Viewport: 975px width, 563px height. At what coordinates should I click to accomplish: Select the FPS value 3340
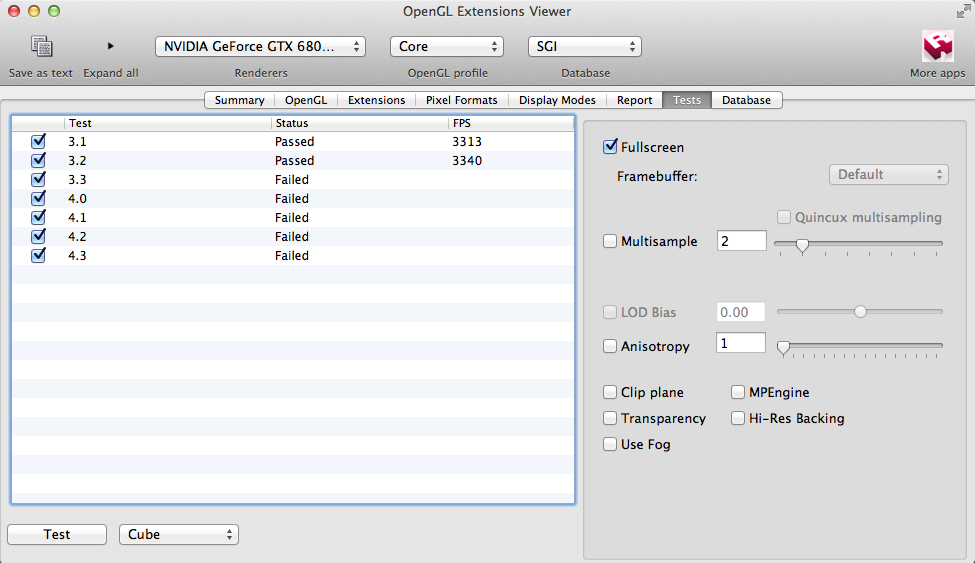point(467,161)
